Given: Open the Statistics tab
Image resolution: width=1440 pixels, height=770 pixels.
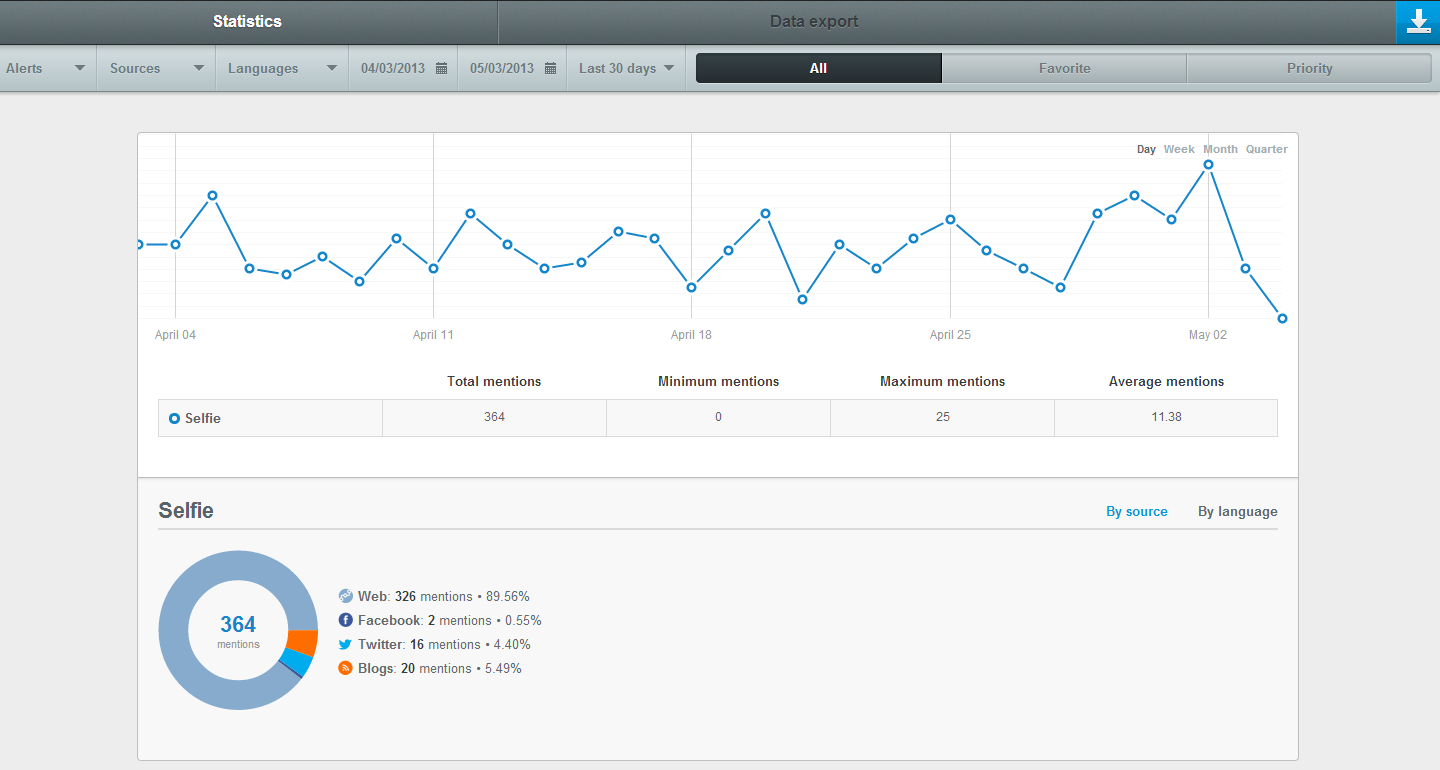Looking at the screenshot, I should pyautogui.click(x=247, y=22).
